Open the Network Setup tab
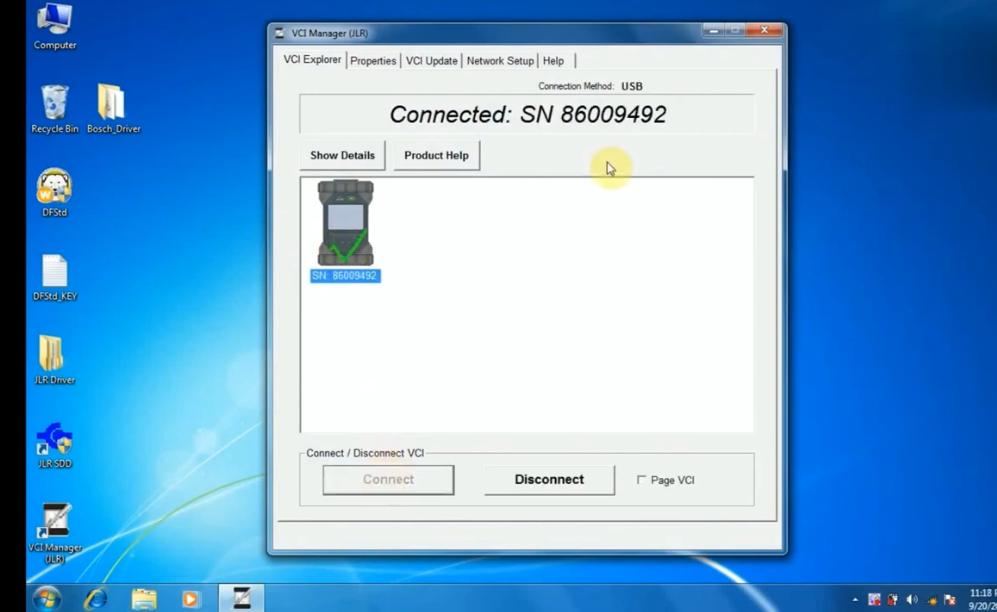Viewport: 997px width, 612px height. pos(500,61)
